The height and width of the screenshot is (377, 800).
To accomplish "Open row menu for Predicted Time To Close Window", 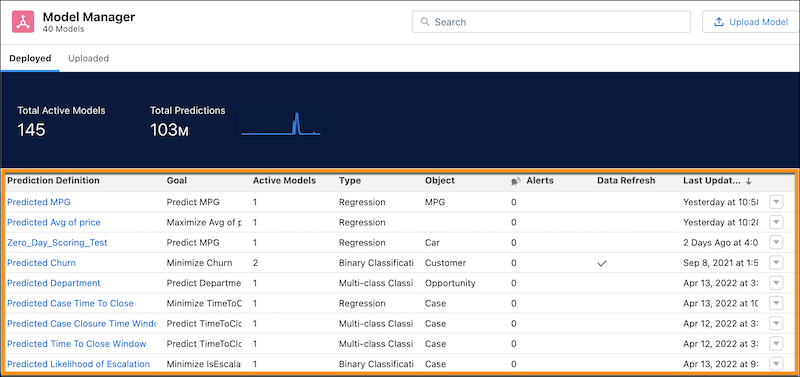I will click(x=776, y=344).
